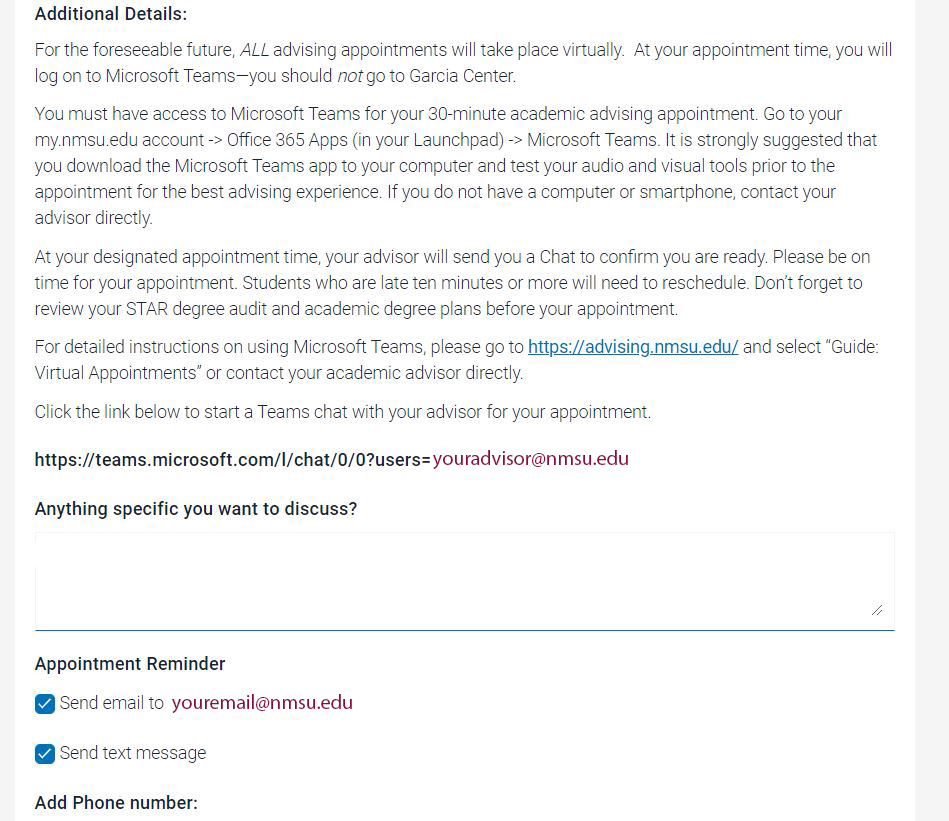Uncheck the Send email reminder checkbox
949x821 pixels.
pyautogui.click(x=45, y=704)
